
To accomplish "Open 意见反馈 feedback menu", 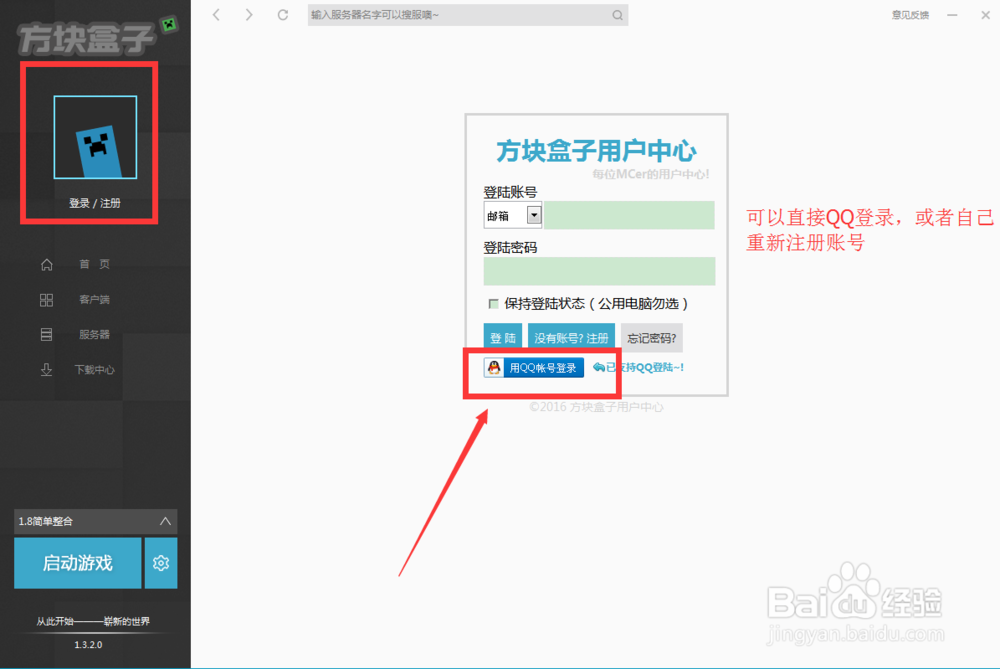I will click(909, 14).
